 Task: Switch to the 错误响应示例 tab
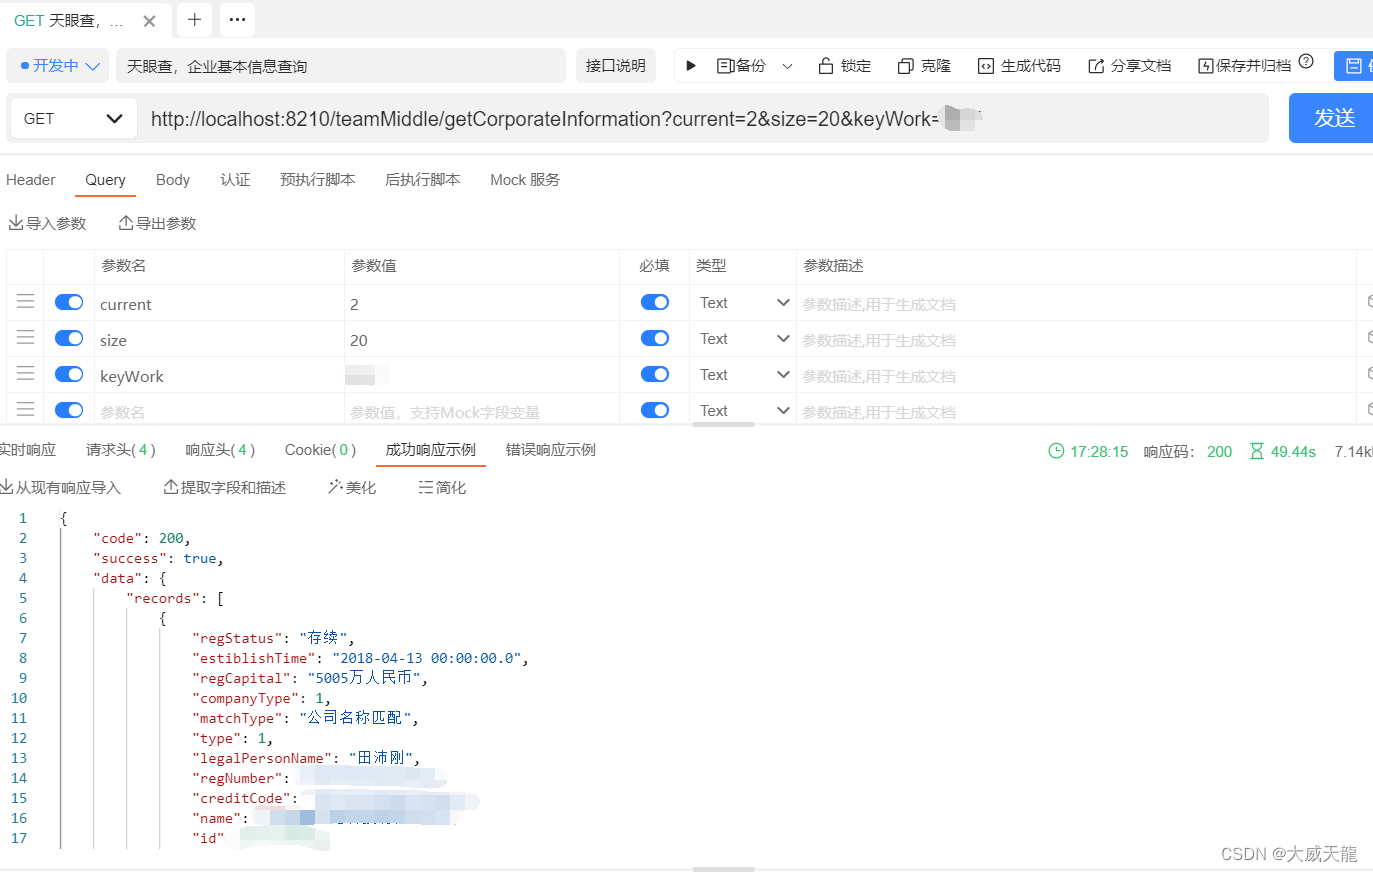[551, 450]
